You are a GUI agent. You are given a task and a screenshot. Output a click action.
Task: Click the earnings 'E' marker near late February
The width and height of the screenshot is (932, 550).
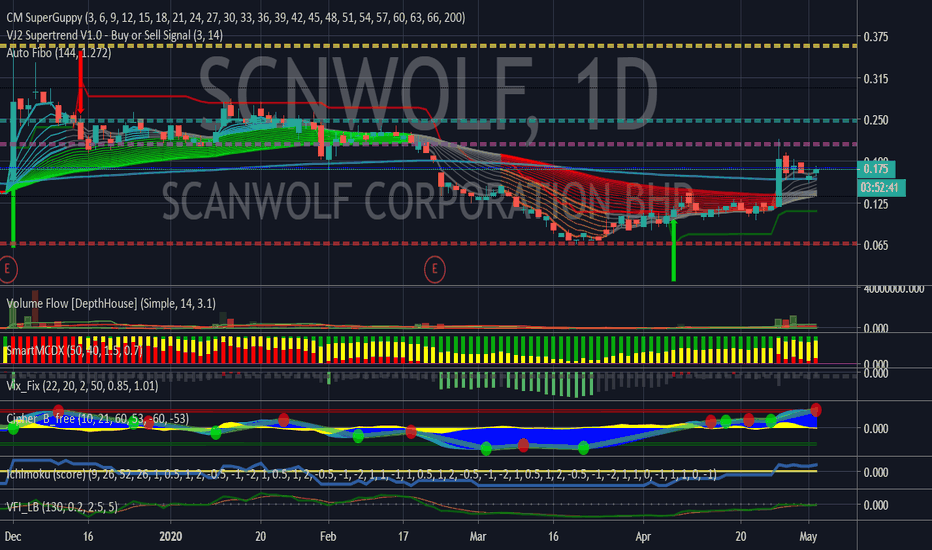[434, 269]
